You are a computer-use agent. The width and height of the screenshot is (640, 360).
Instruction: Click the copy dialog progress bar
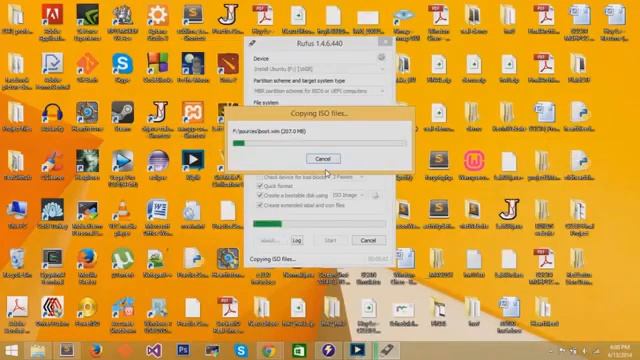pyautogui.click(x=319, y=143)
